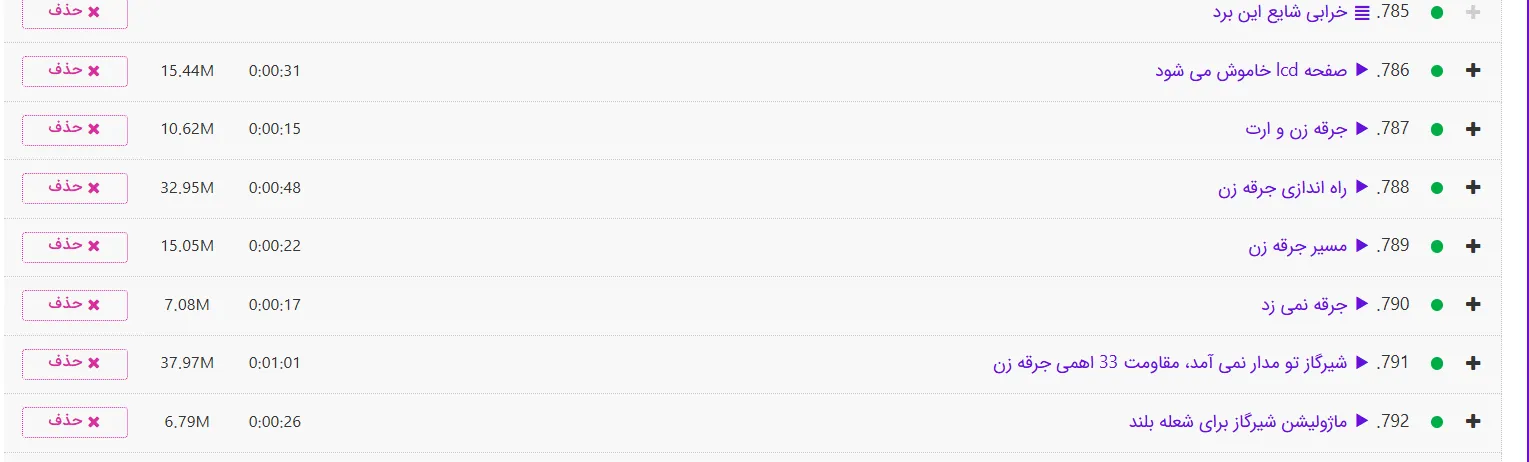Expand row 786 with its plus icon
The image size is (1529, 462).
coord(1472,71)
